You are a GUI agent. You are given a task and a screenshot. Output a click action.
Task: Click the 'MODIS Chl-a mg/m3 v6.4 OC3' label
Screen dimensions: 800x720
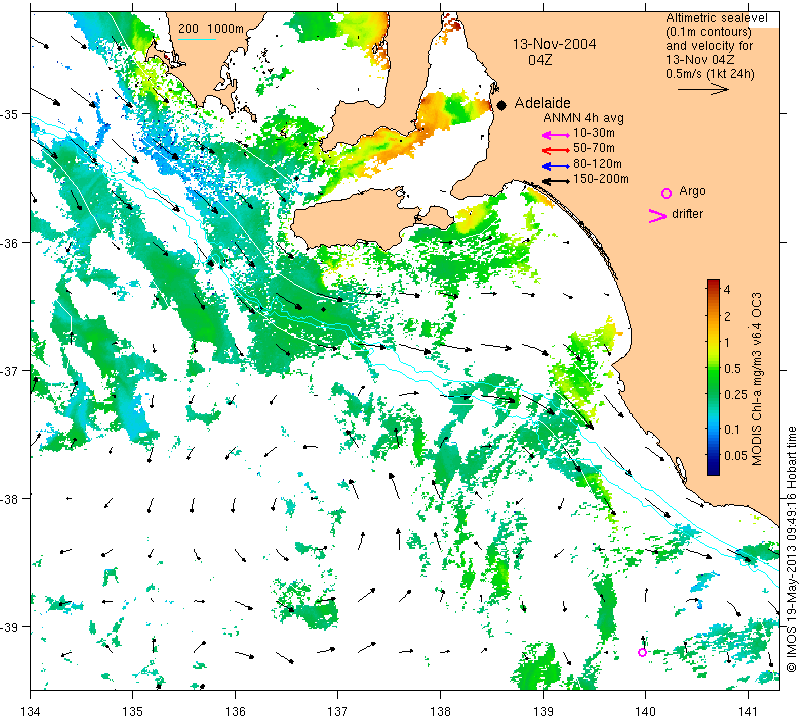(757, 379)
